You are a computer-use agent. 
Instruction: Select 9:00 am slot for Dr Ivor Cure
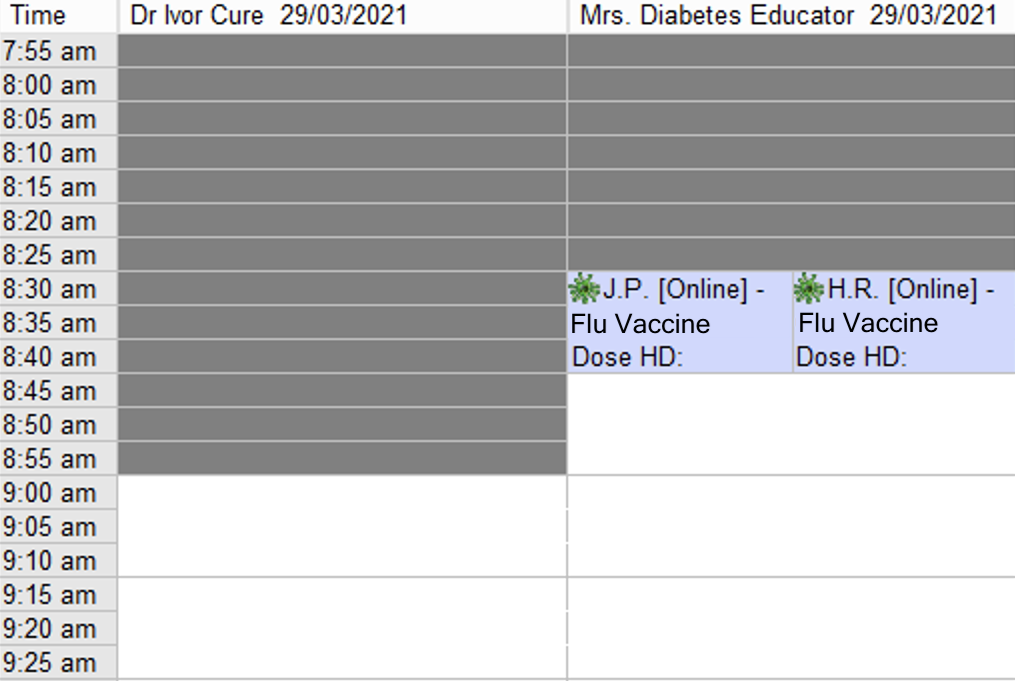(x=342, y=493)
